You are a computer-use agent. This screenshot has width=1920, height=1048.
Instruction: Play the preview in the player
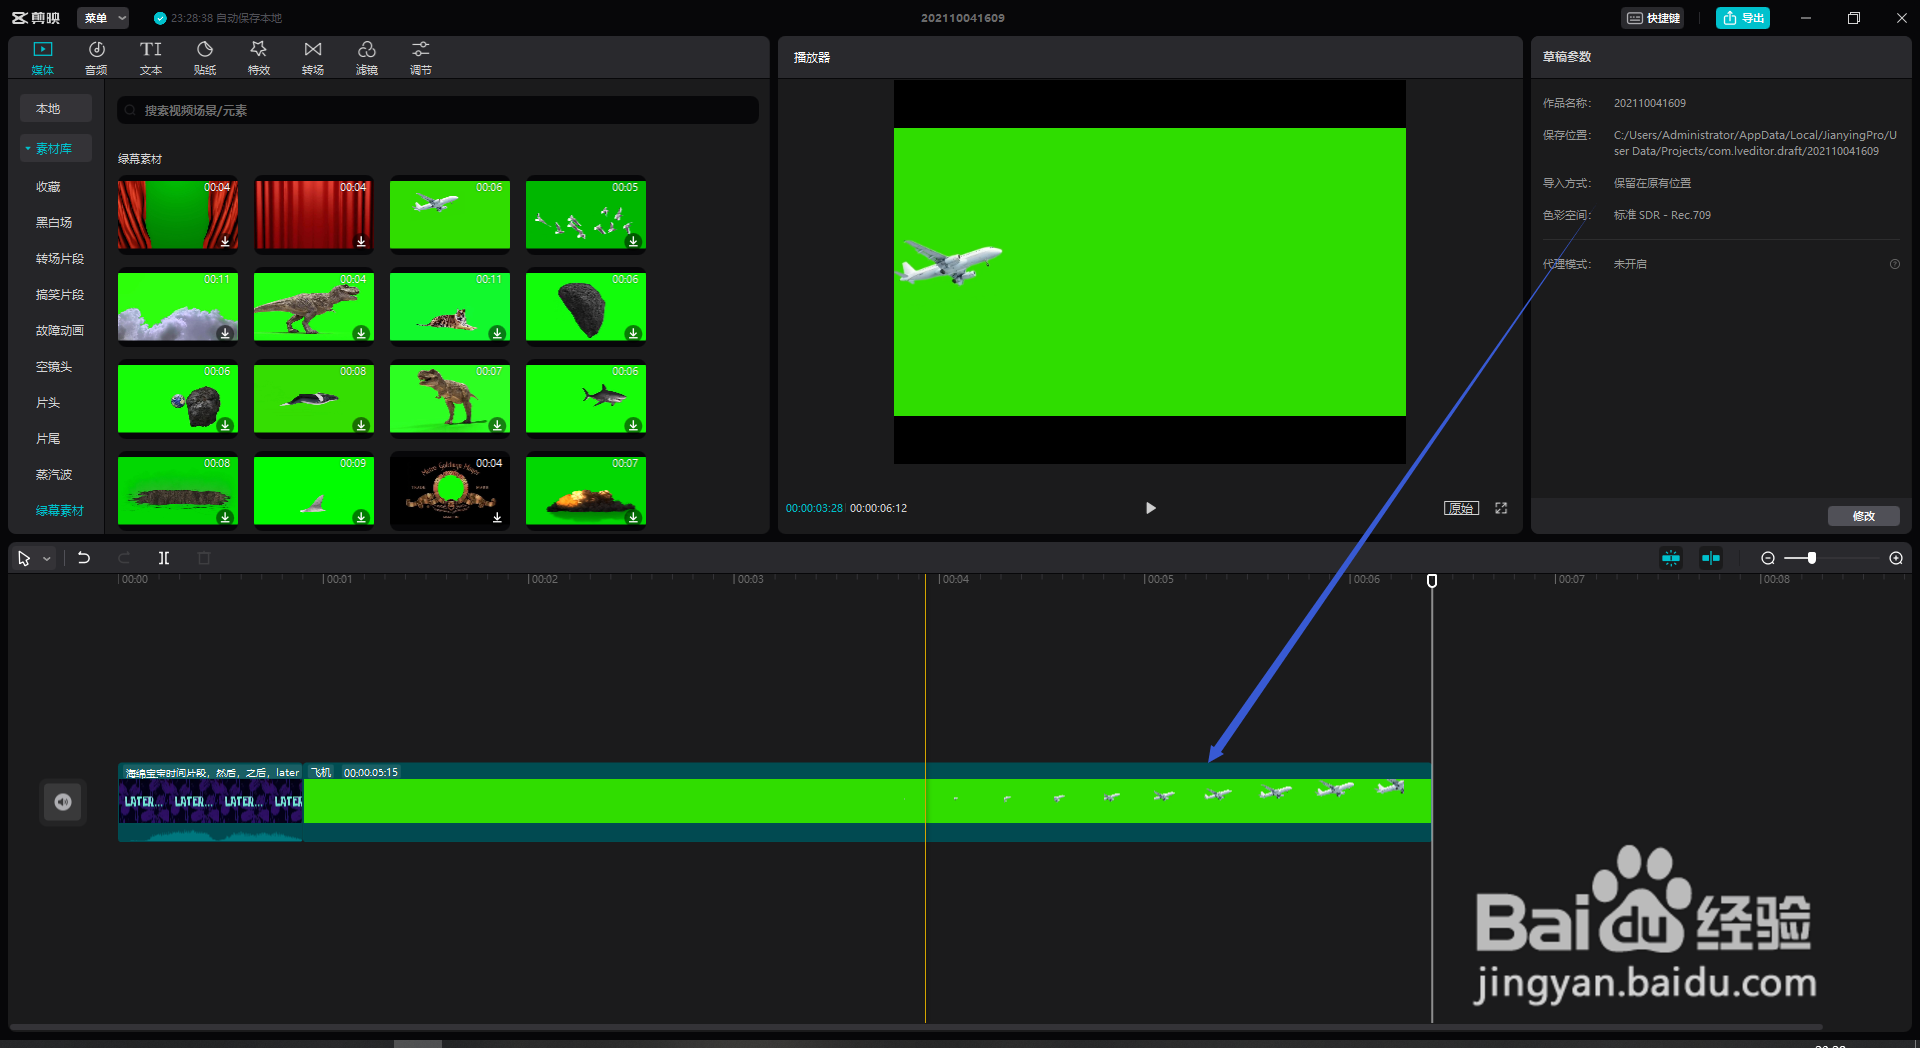click(x=1150, y=508)
